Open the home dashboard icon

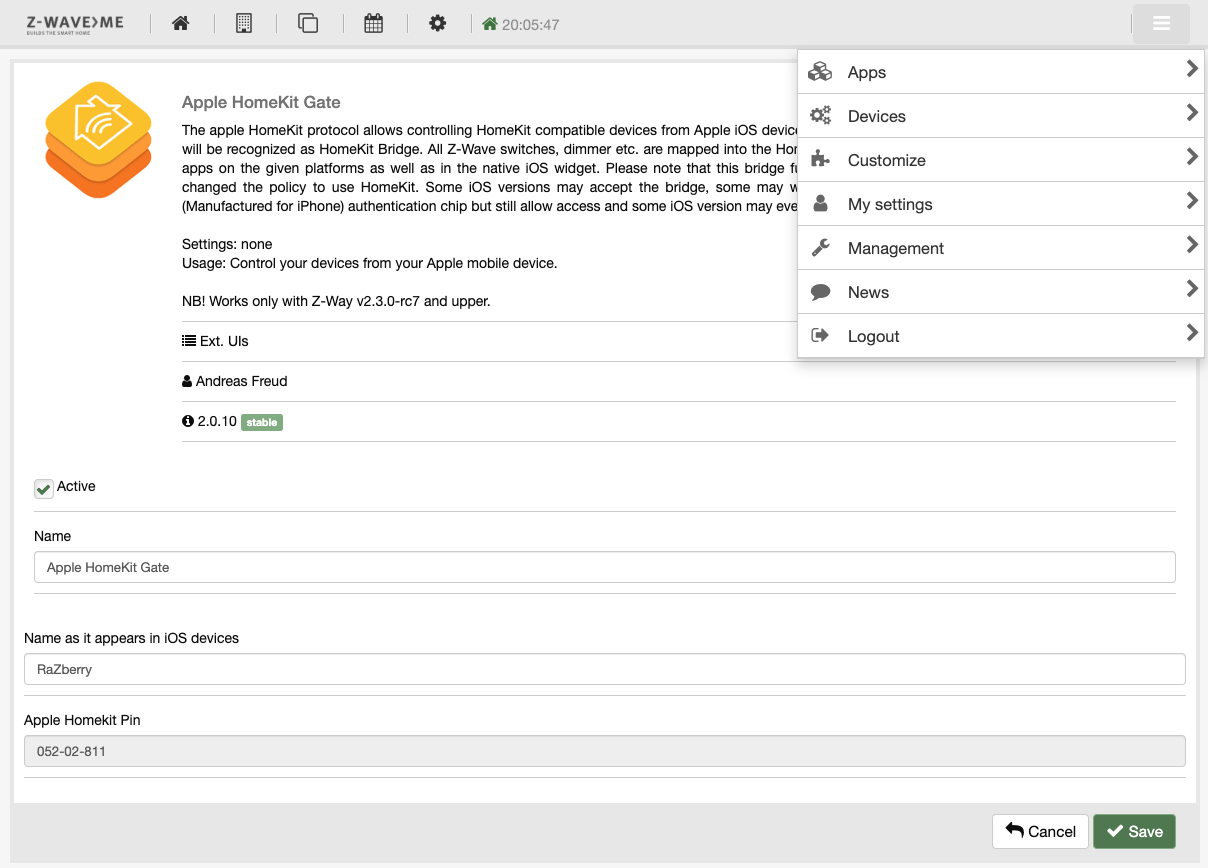coord(181,23)
